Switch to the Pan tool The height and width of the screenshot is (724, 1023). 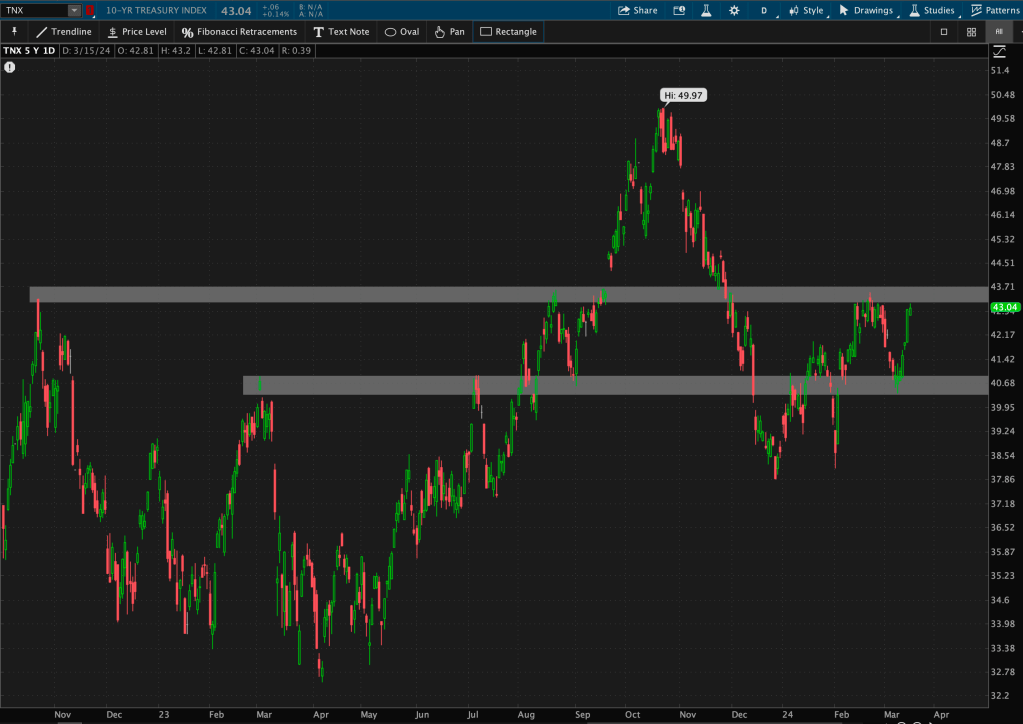pos(449,32)
